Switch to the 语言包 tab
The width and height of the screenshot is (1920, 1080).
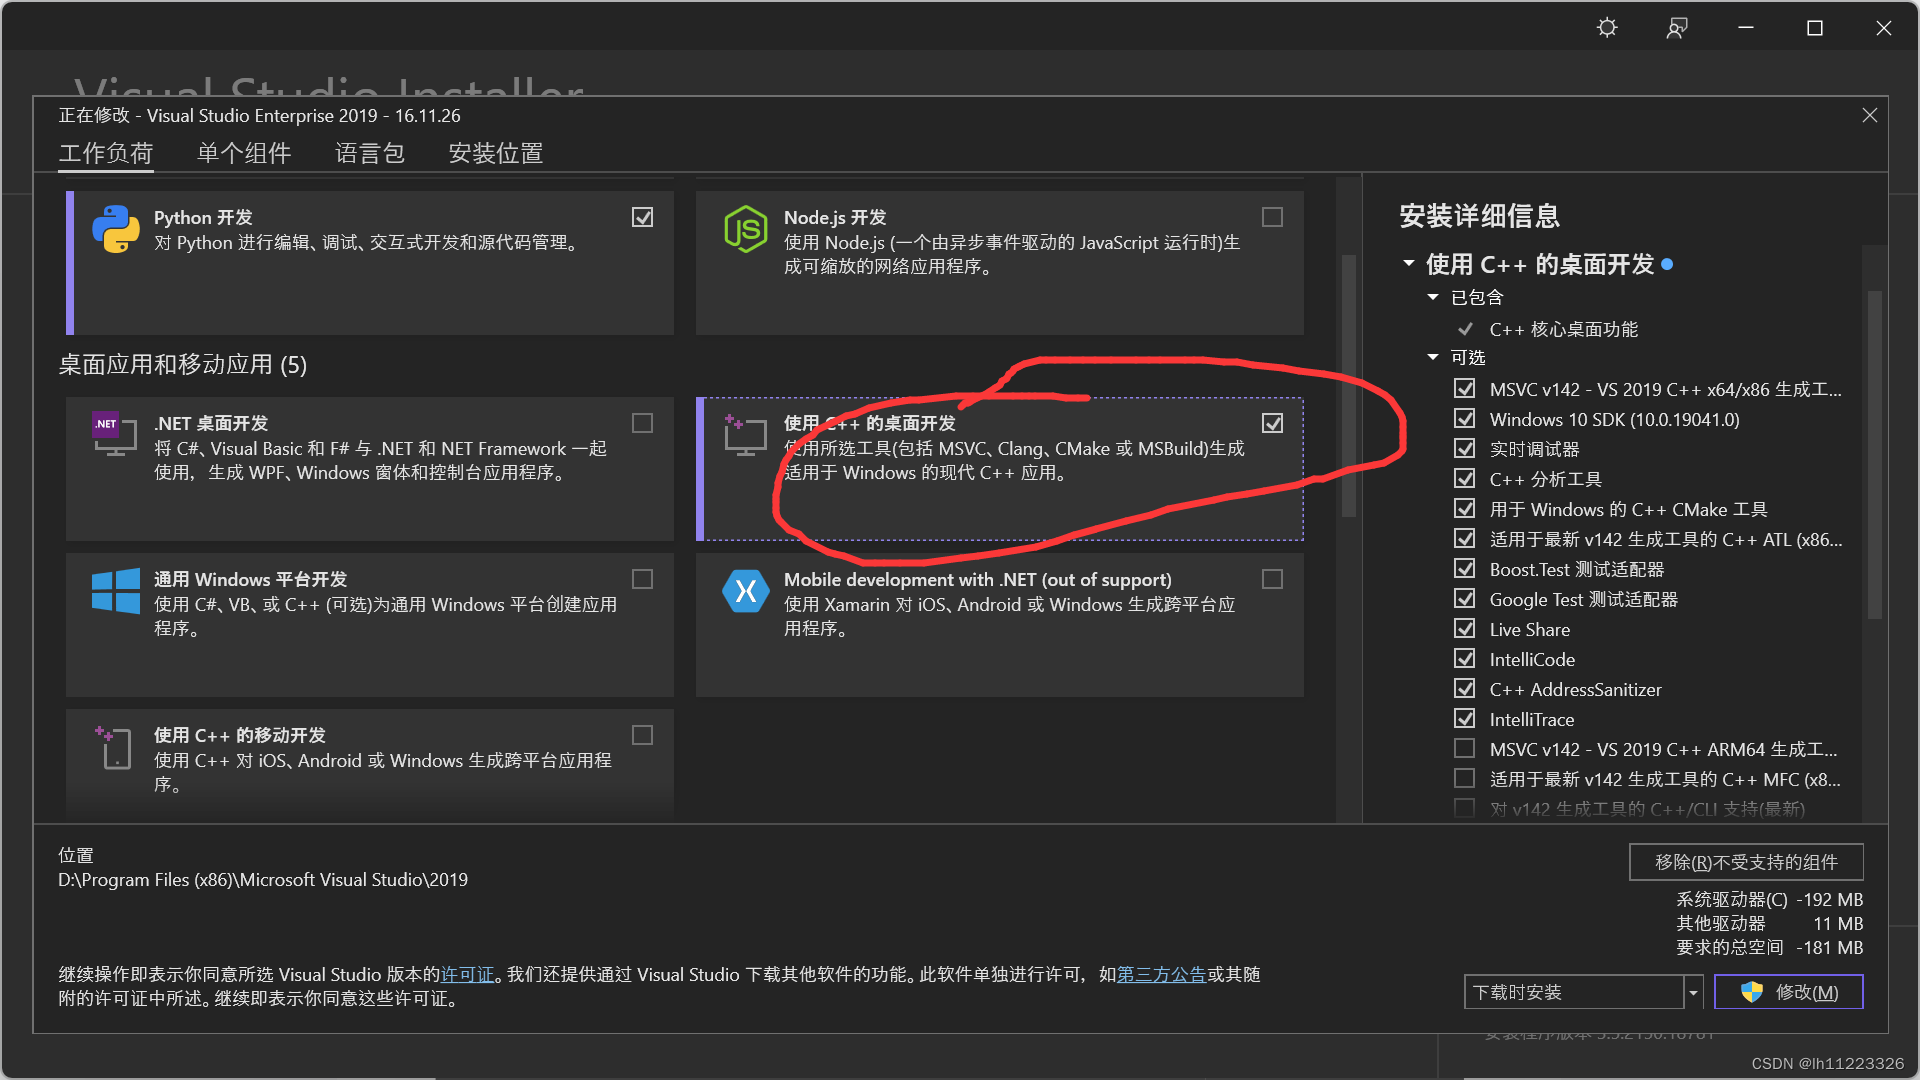click(x=369, y=153)
